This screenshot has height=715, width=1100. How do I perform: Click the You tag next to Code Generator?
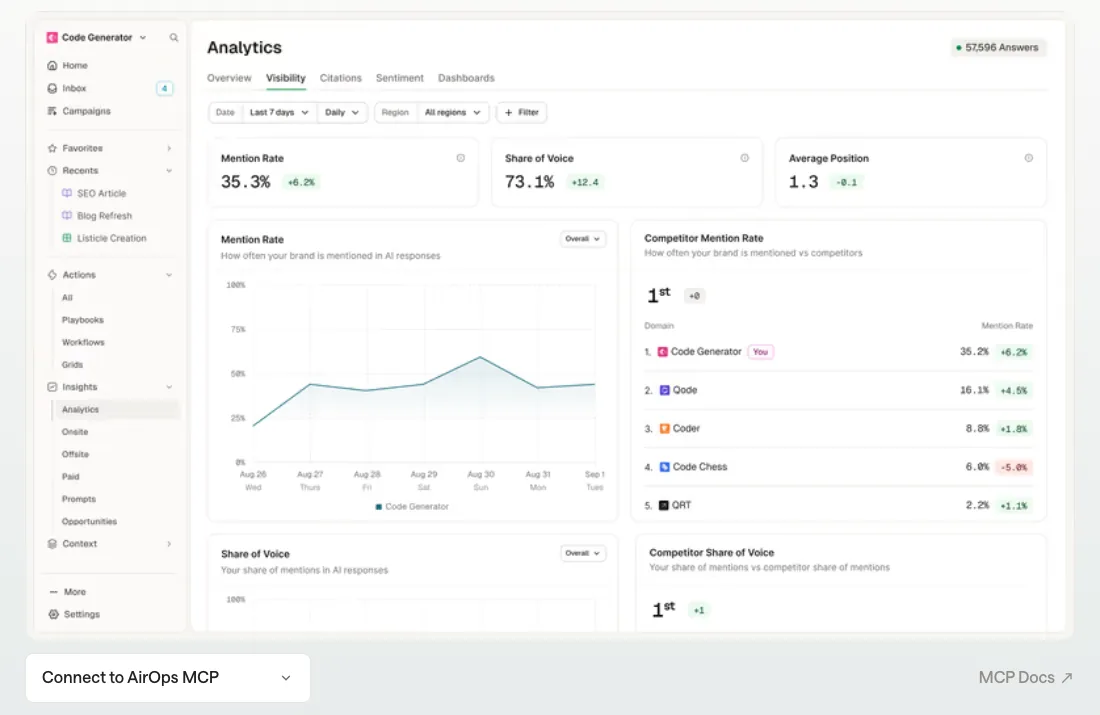click(x=760, y=352)
